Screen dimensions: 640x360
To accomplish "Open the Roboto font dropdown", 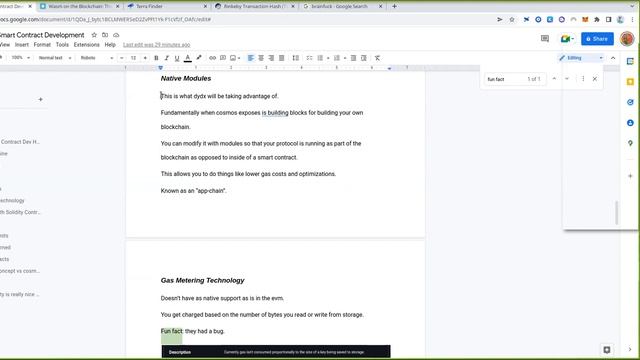I will click(x=97, y=58).
